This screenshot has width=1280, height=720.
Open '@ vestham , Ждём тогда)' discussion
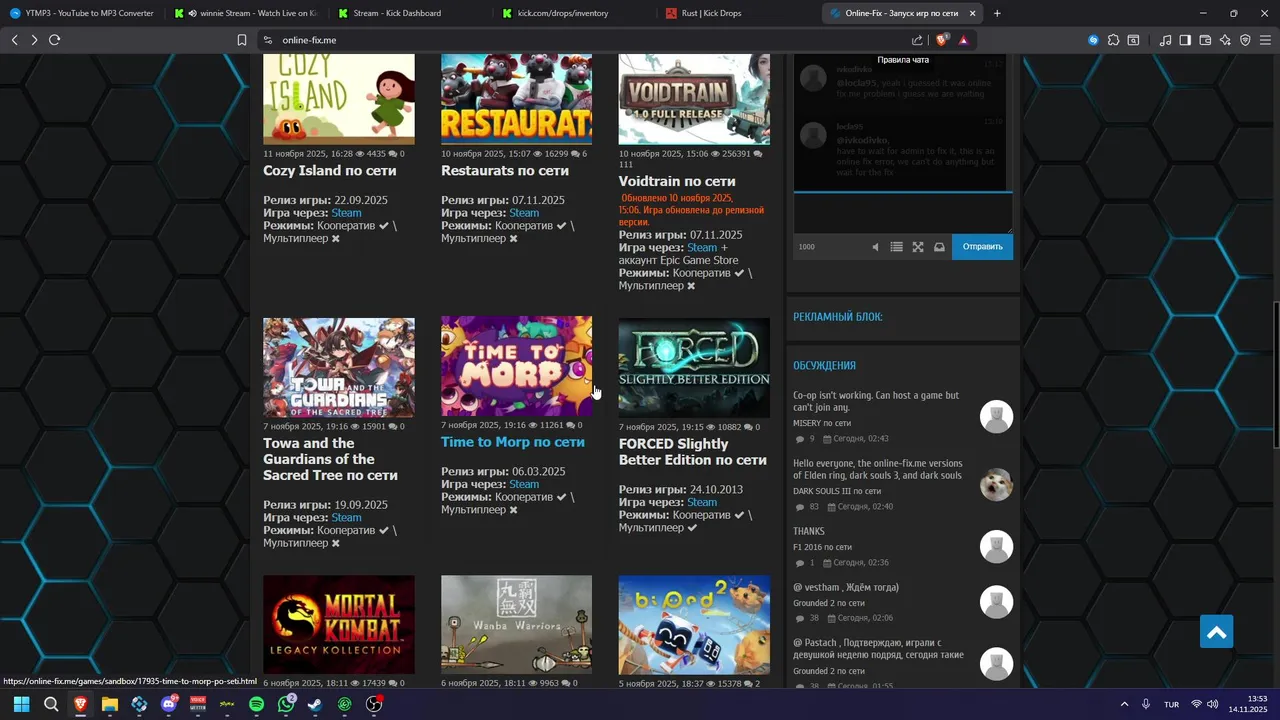(x=846, y=587)
